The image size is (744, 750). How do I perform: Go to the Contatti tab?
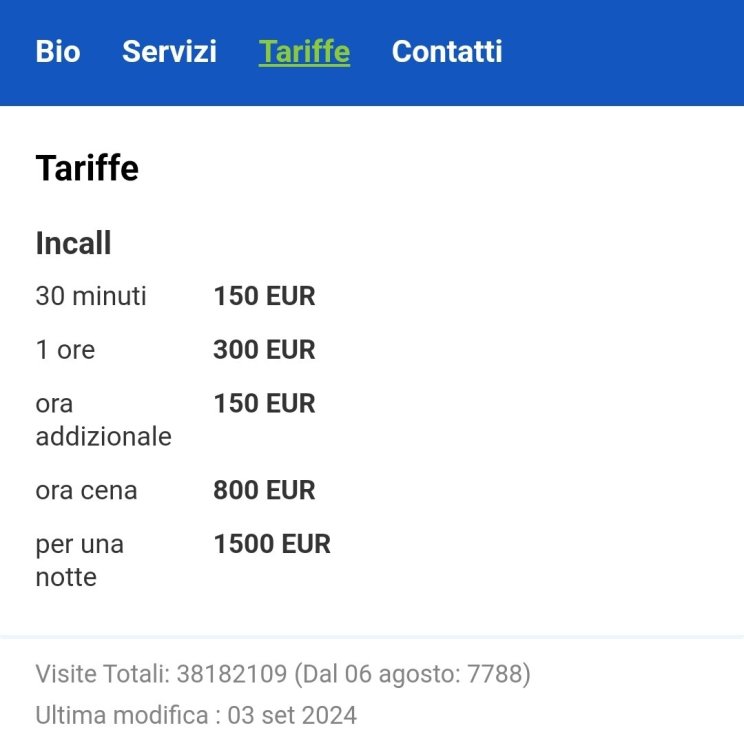[x=447, y=52]
